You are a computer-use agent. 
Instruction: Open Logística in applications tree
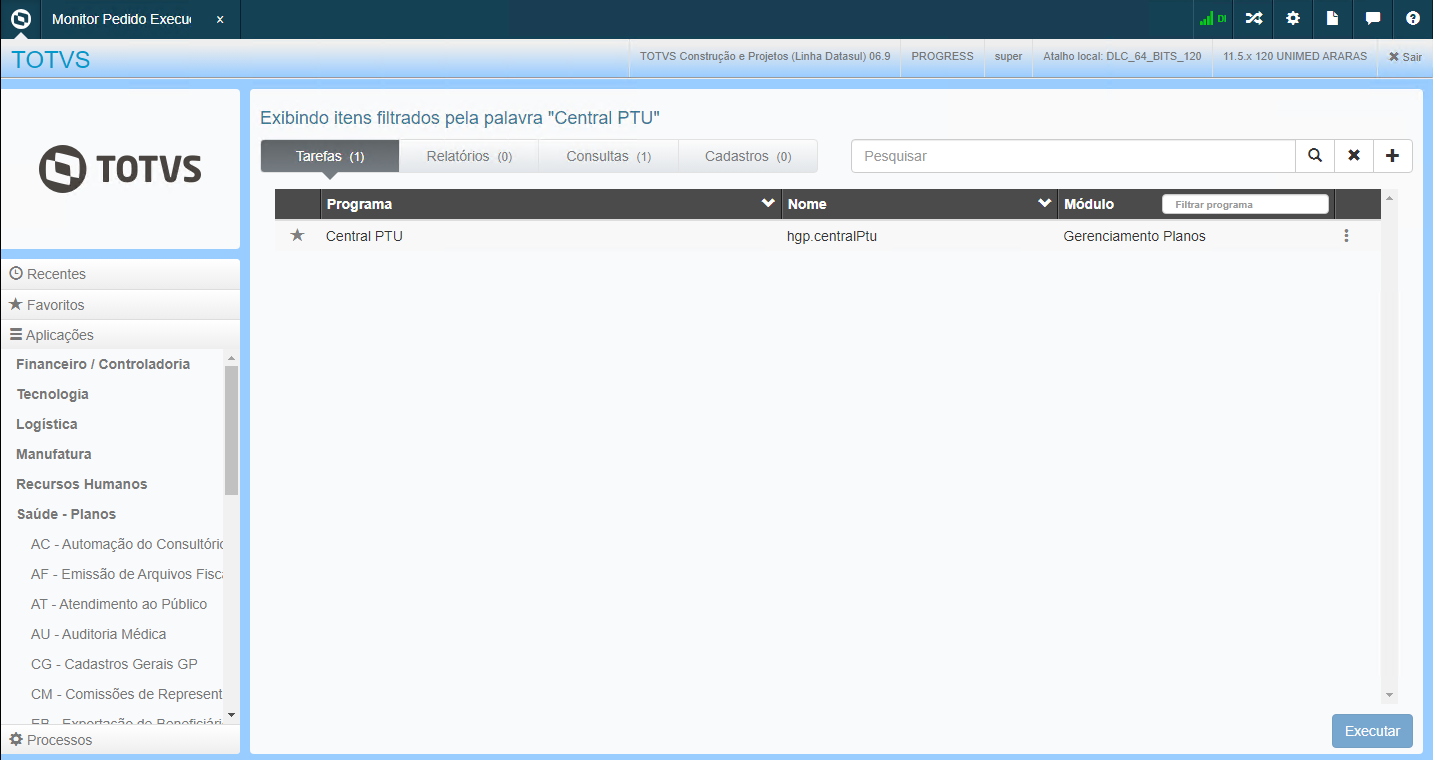(47, 424)
